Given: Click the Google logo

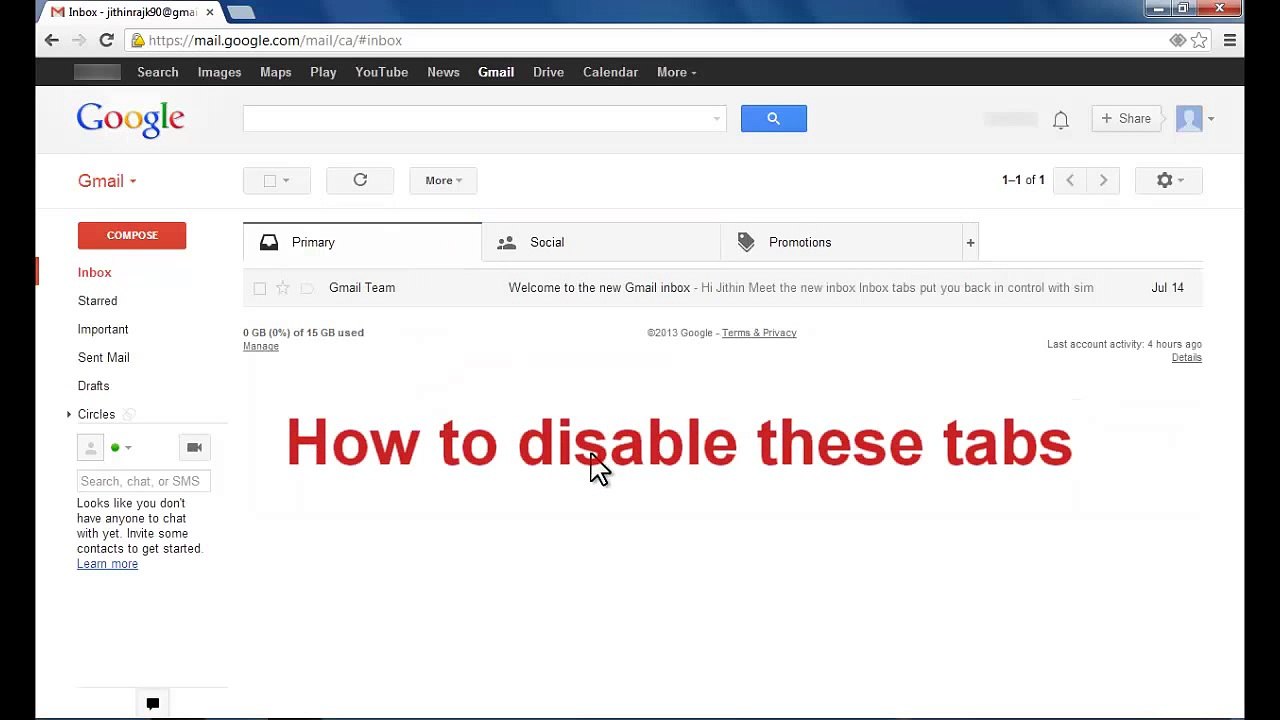Looking at the screenshot, I should (x=131, y=119).
